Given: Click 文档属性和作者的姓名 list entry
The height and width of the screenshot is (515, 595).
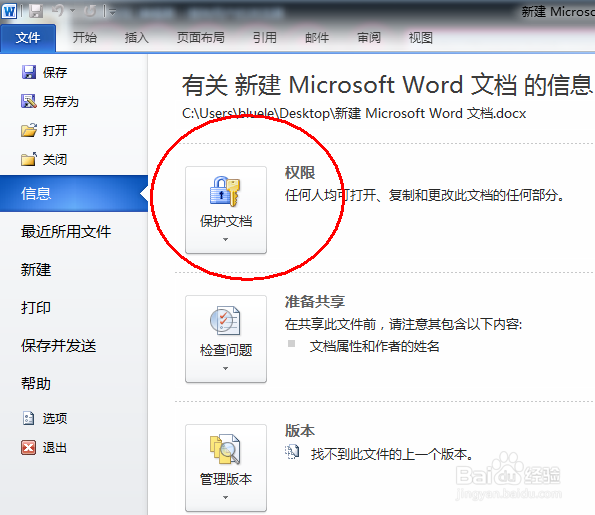Looking at the screenshot, I should (375, 346).
